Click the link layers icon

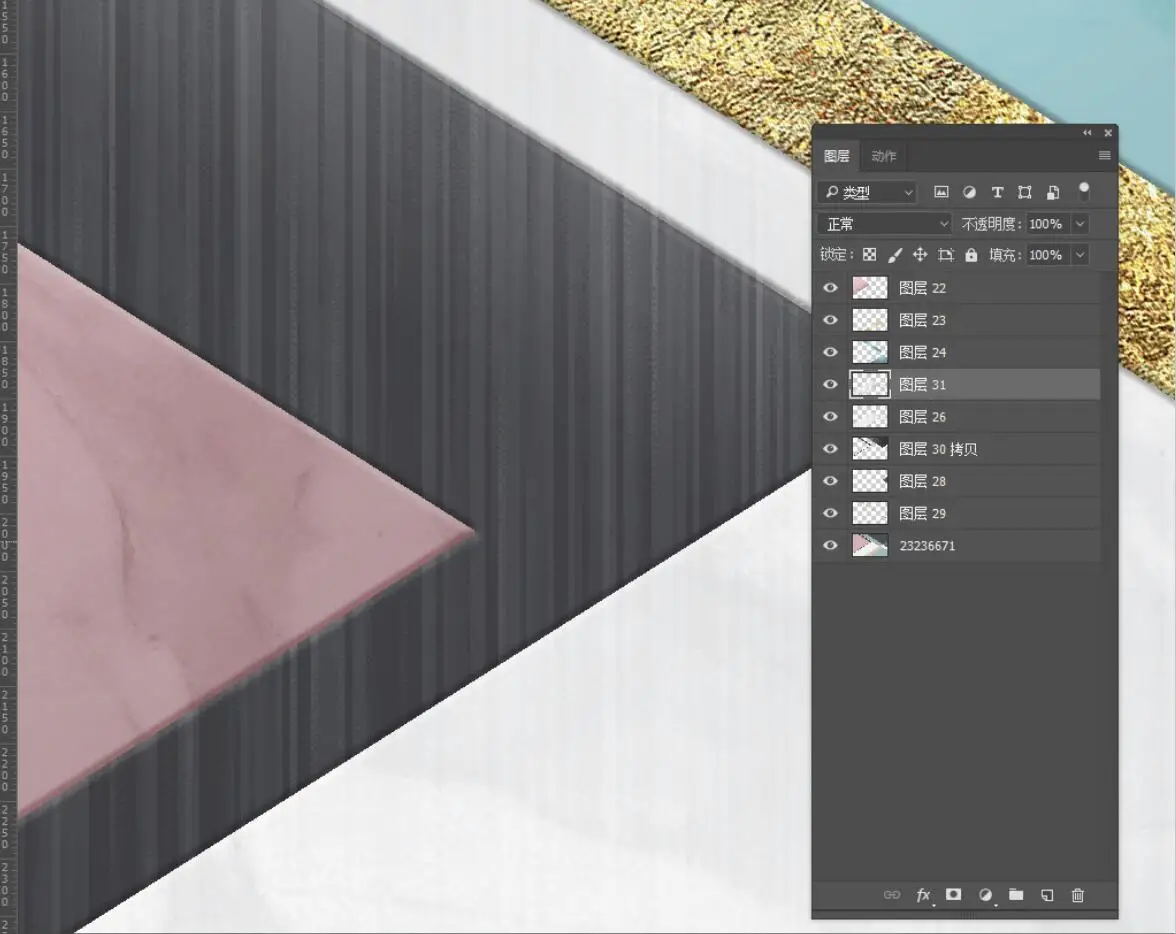click(x=892, y=894)
